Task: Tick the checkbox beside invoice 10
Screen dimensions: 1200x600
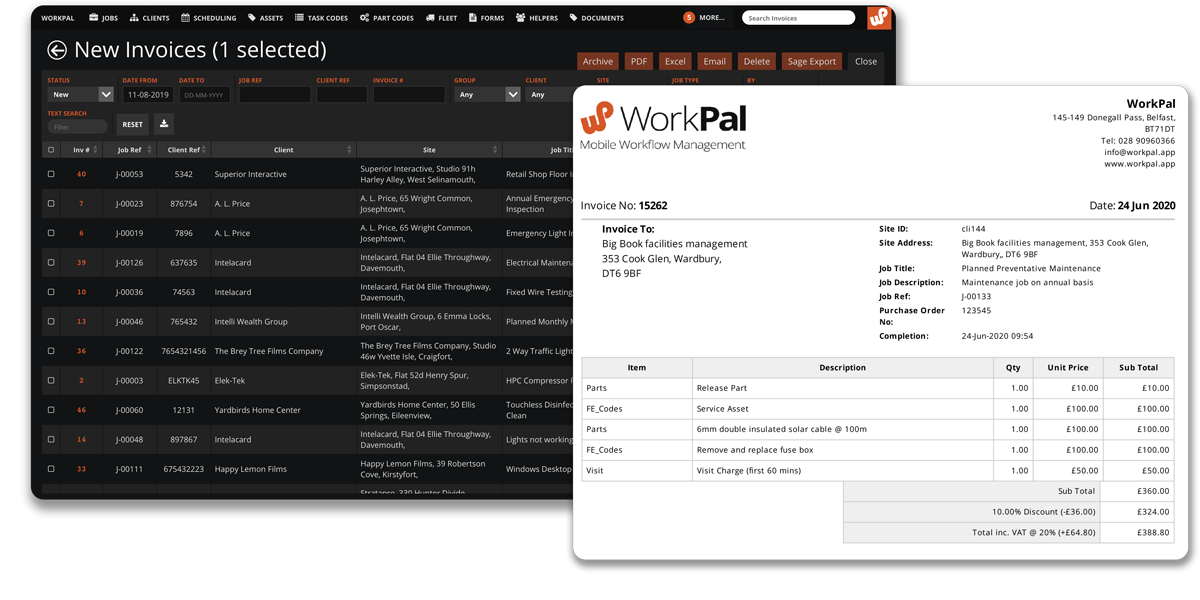Action: [x=51, y=292]
